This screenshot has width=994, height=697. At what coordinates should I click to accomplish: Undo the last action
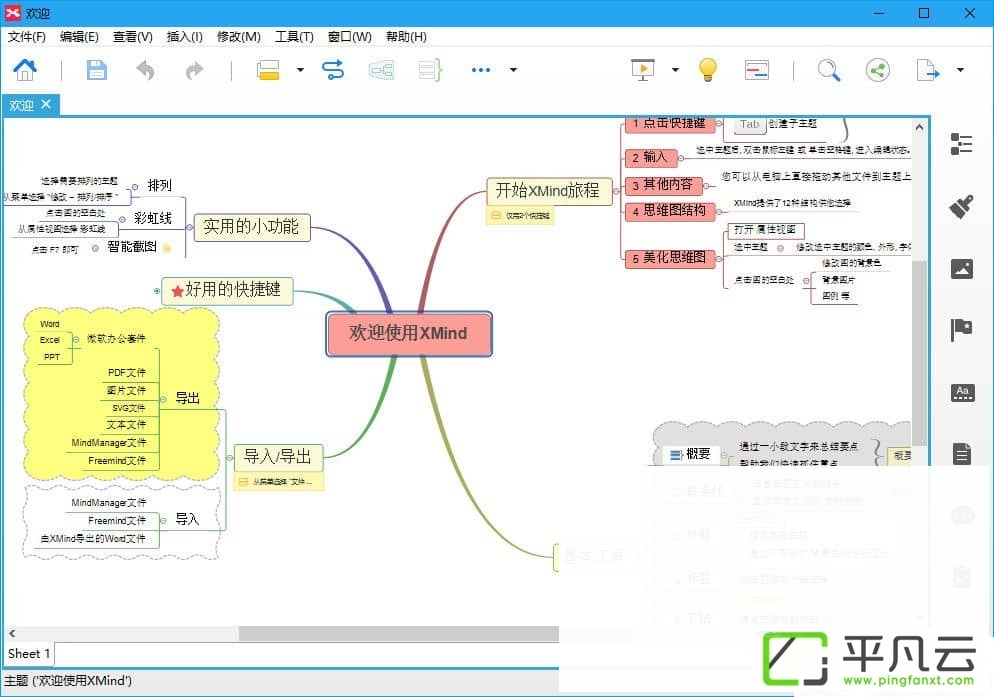click(x=146, y=70)
